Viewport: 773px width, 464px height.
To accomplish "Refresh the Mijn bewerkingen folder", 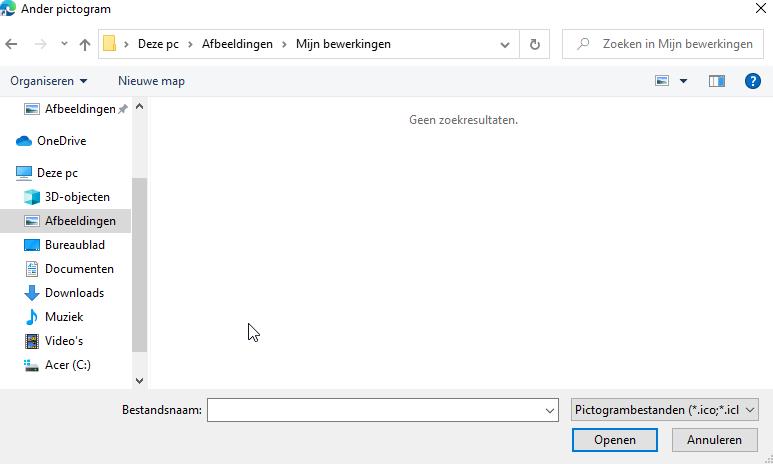I will tap(534, 44).
